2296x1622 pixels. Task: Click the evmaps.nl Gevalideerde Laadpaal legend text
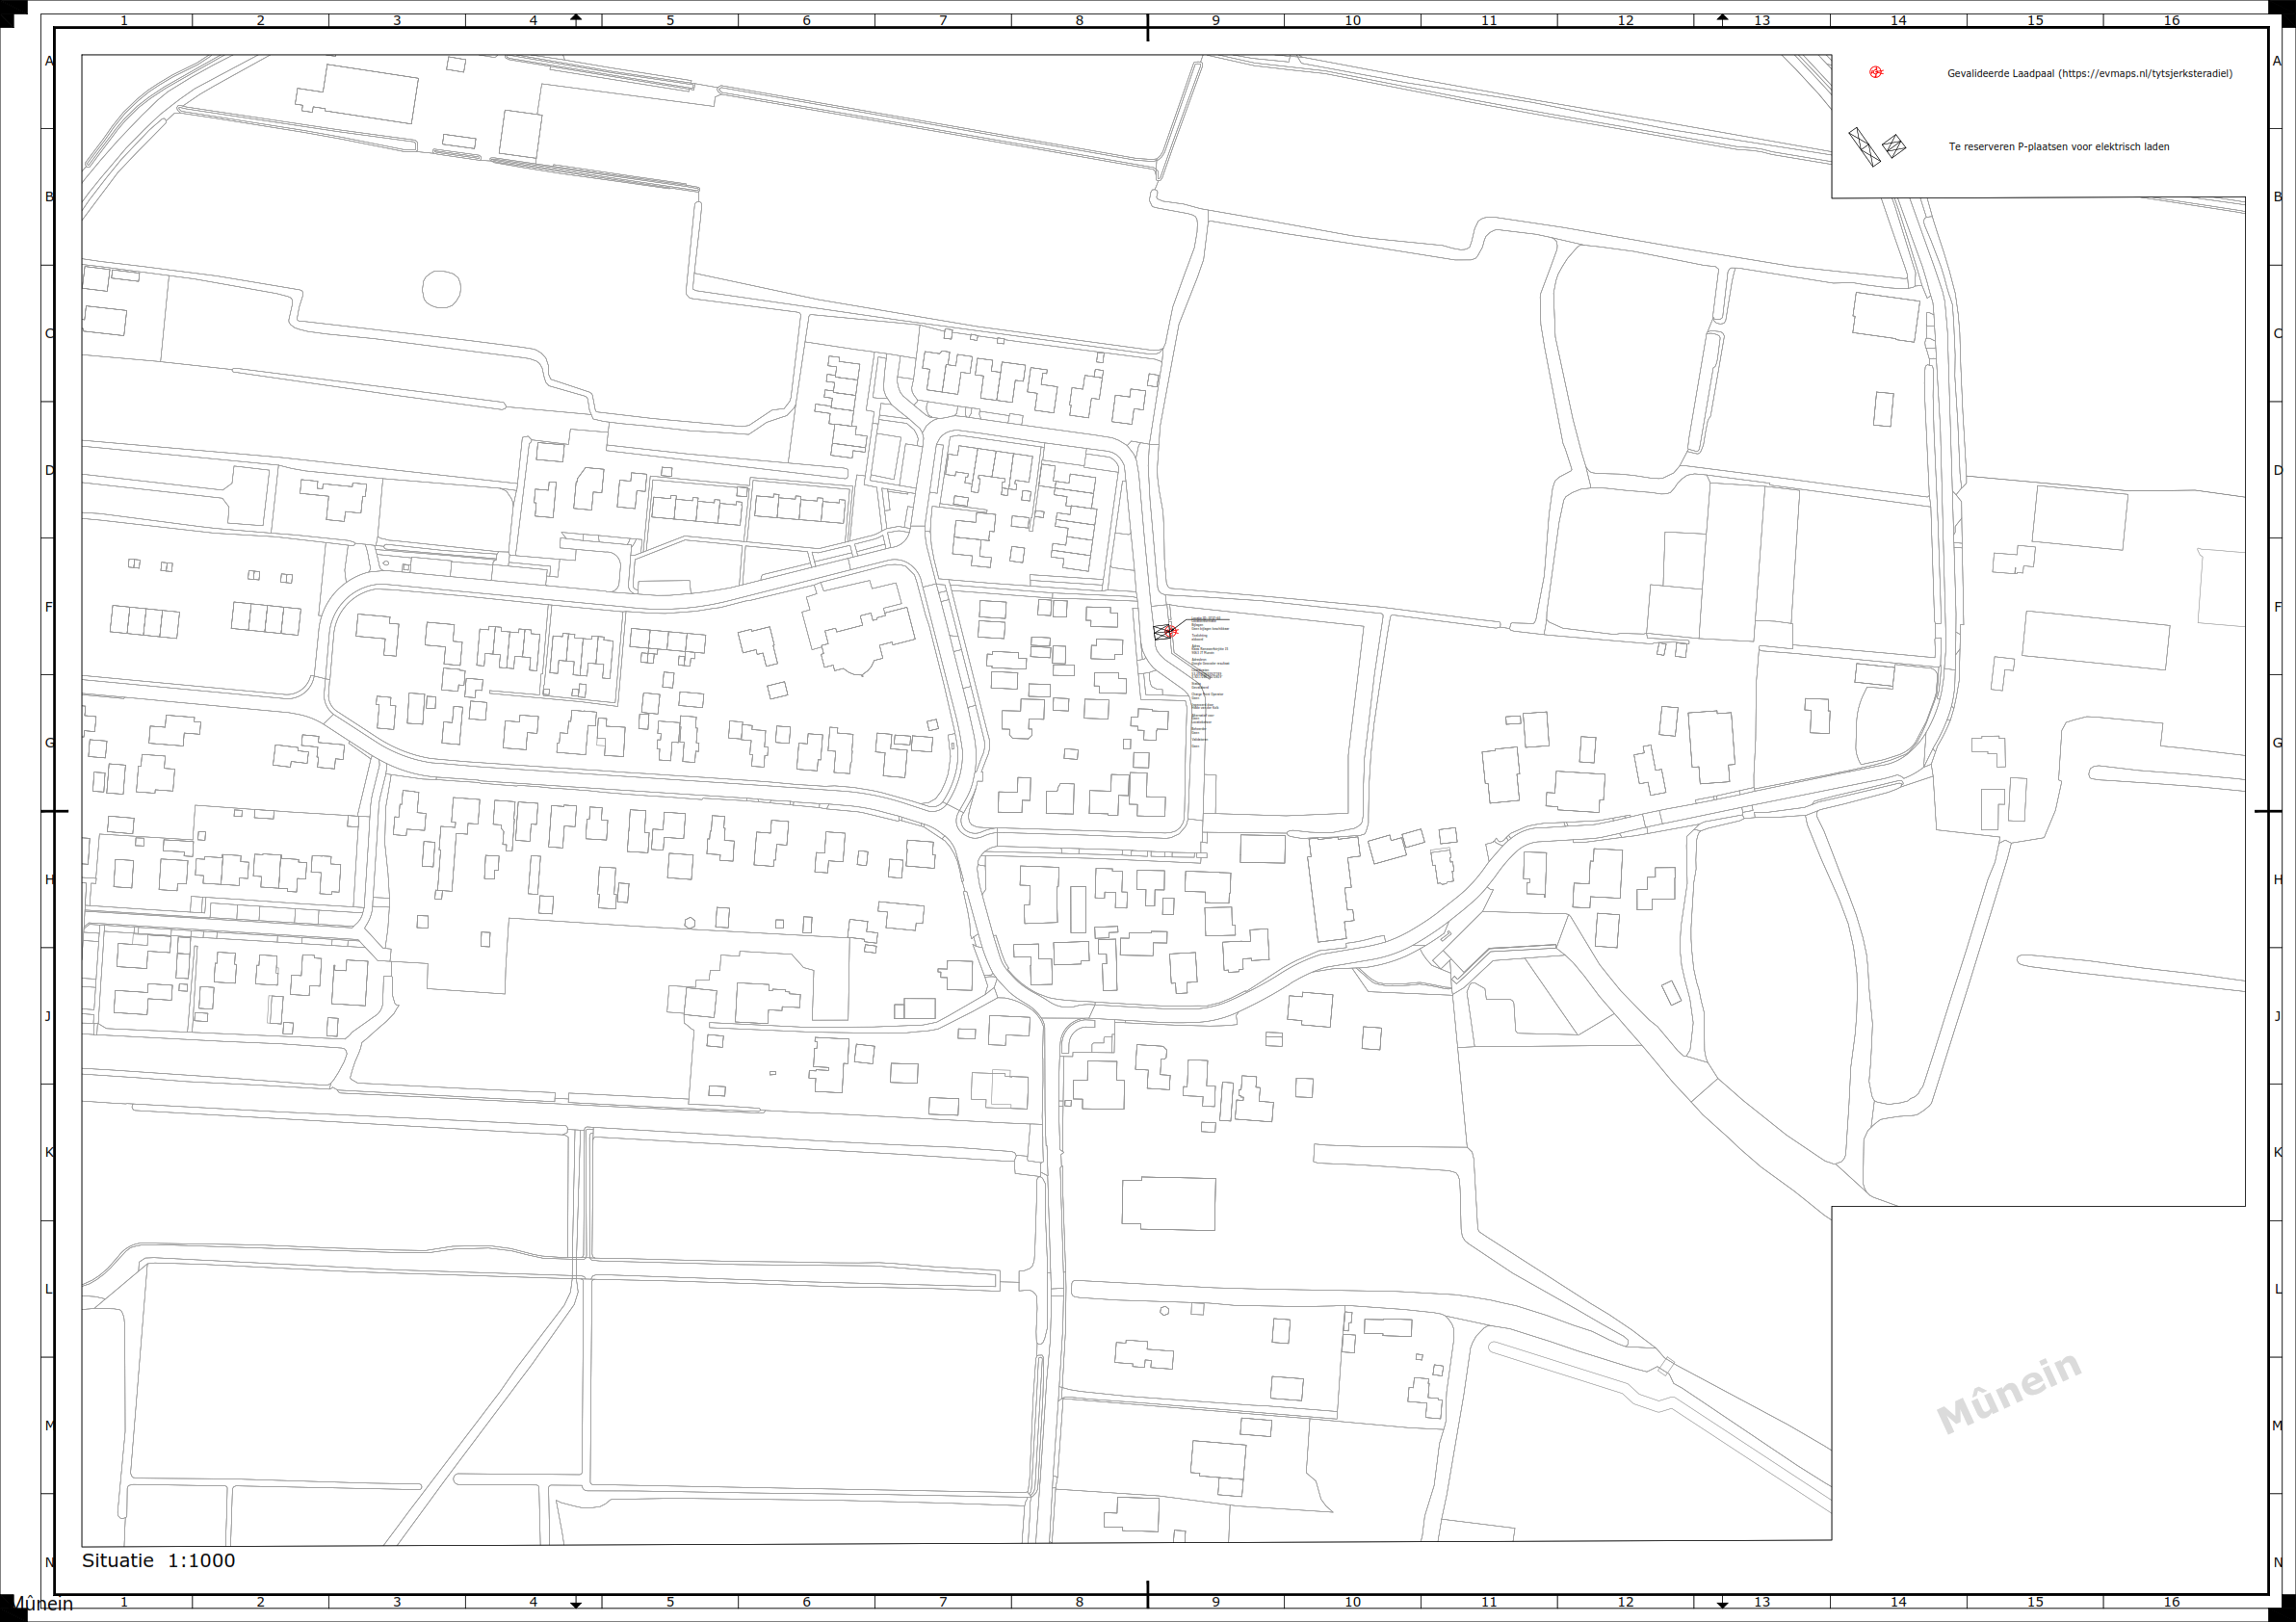(x=2089, y=73)
